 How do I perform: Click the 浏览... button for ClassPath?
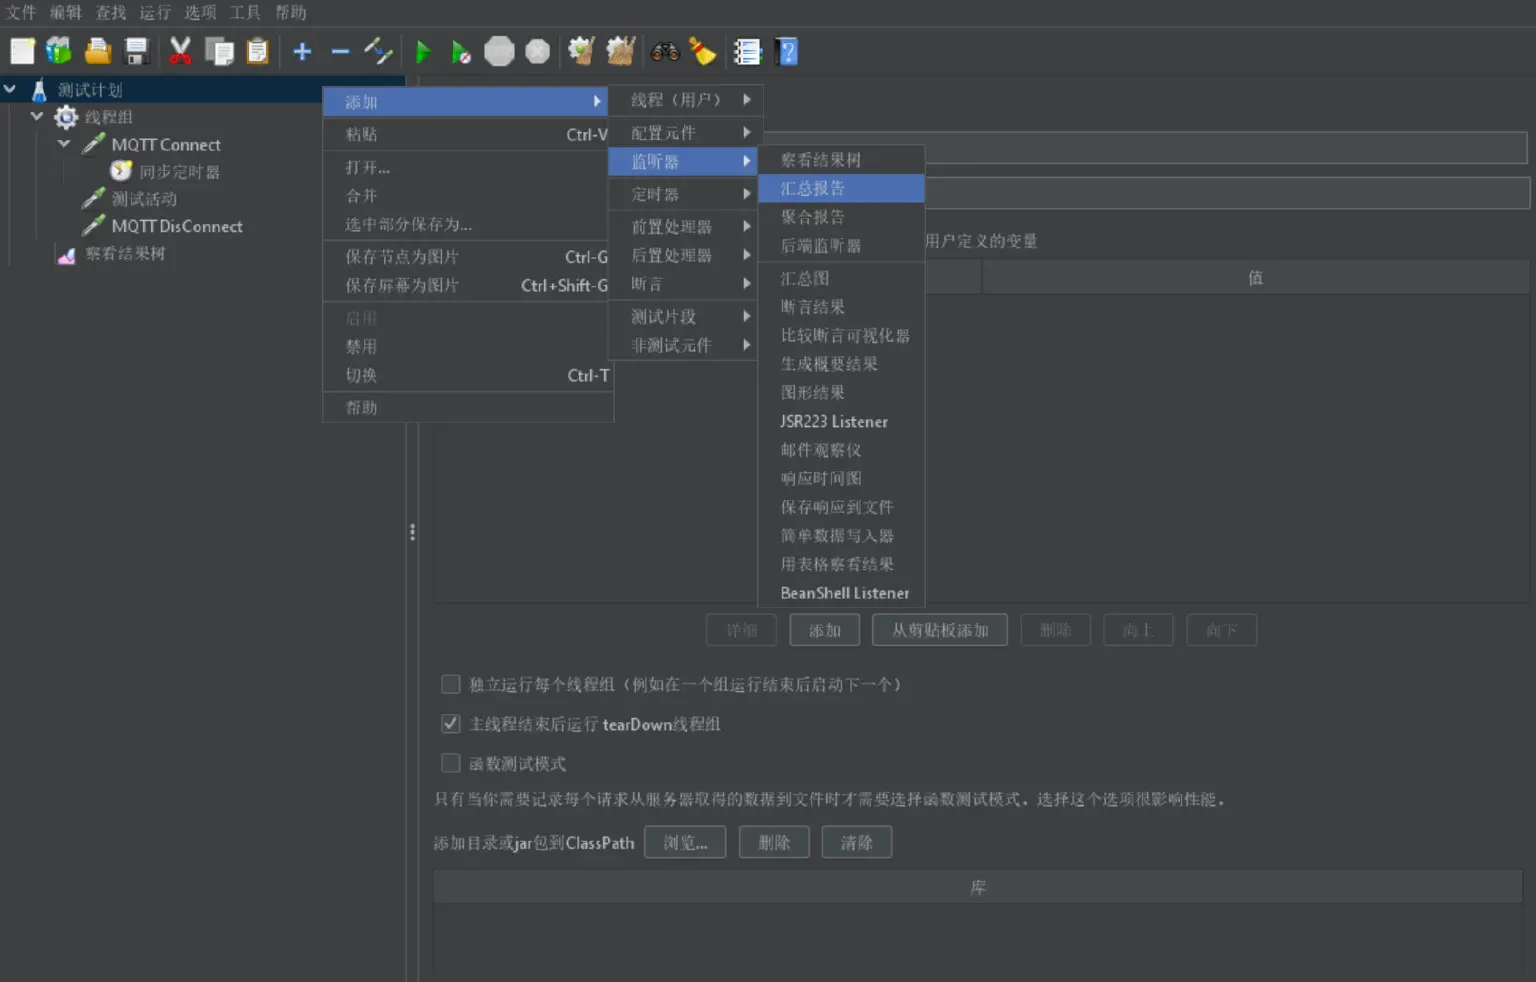coord(684,842)
